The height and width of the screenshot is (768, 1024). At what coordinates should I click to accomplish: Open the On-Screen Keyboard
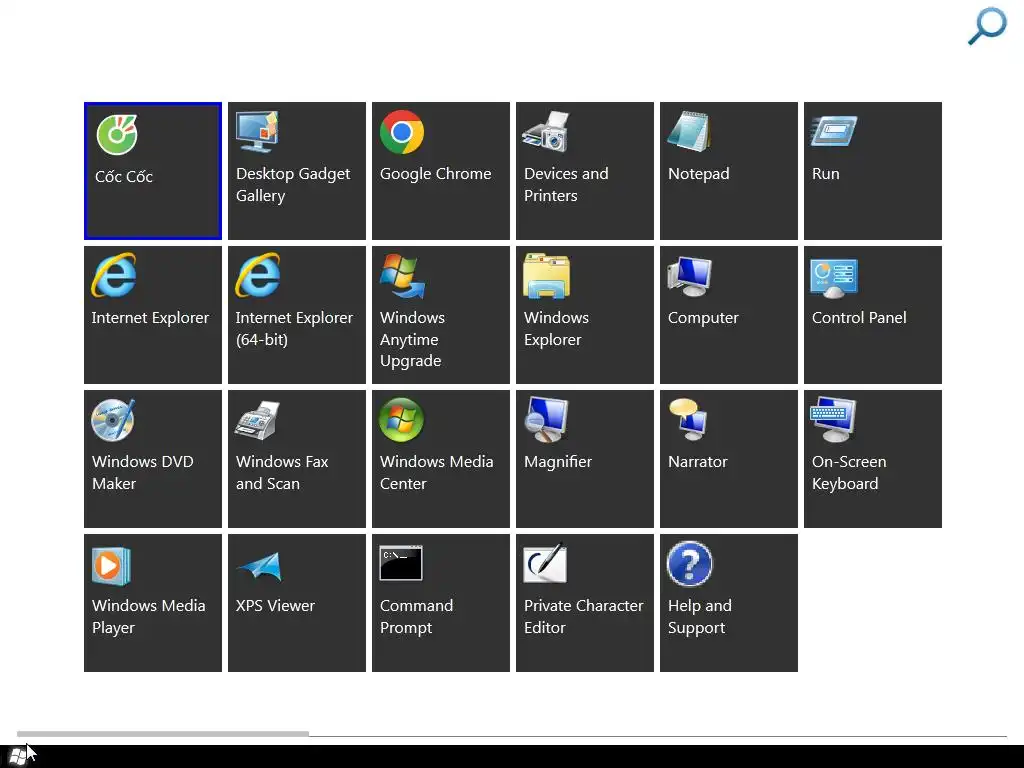tap(873, 459)
